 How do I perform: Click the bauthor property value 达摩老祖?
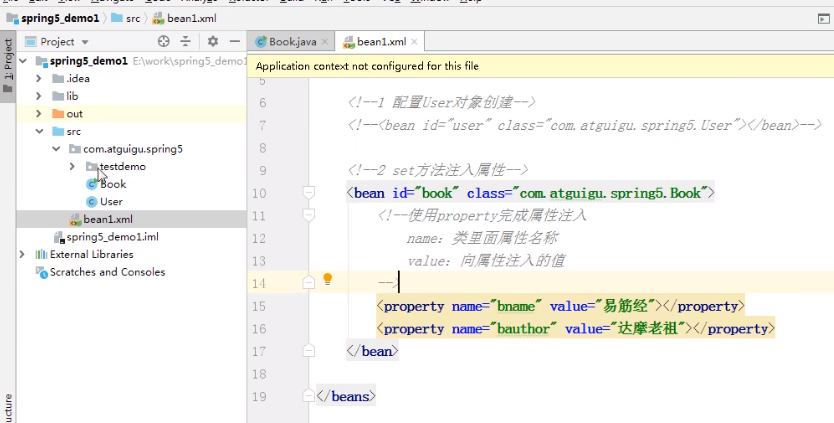click(x=648, y=329)
